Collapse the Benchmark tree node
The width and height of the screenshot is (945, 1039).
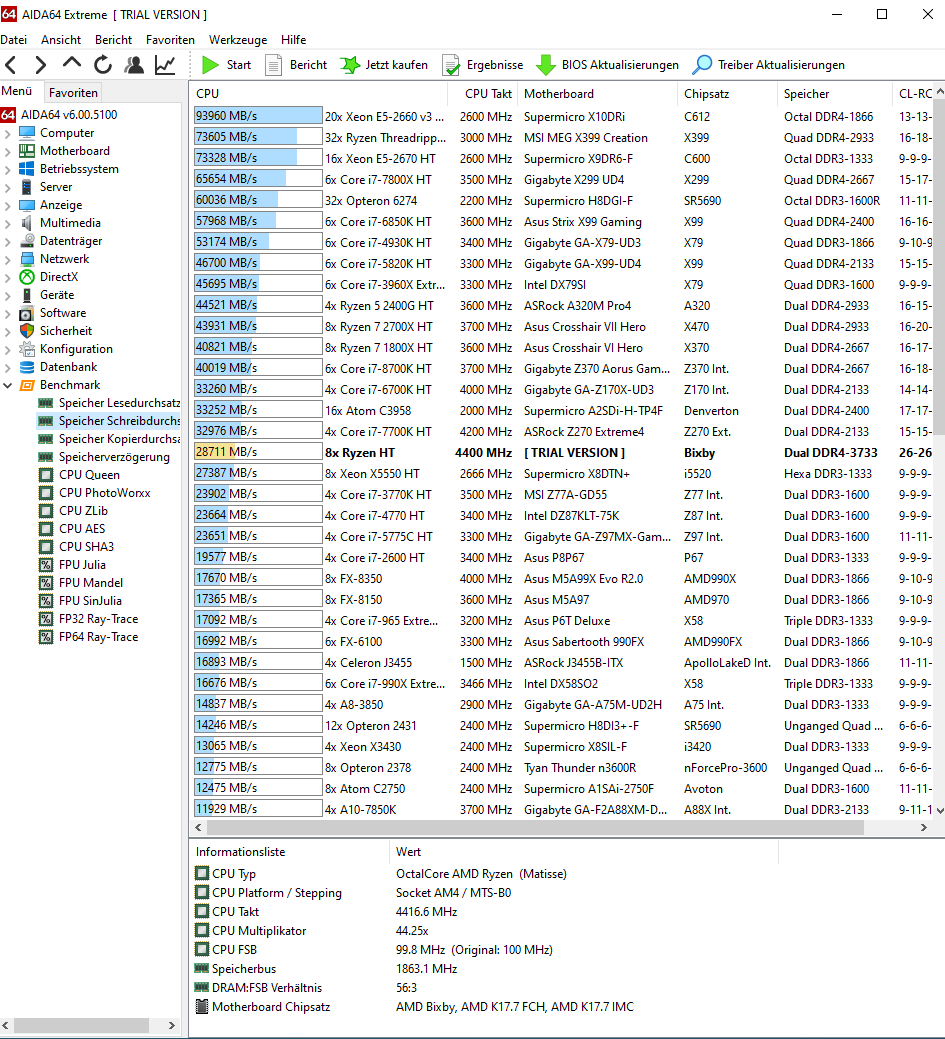(x=7, y=385)
